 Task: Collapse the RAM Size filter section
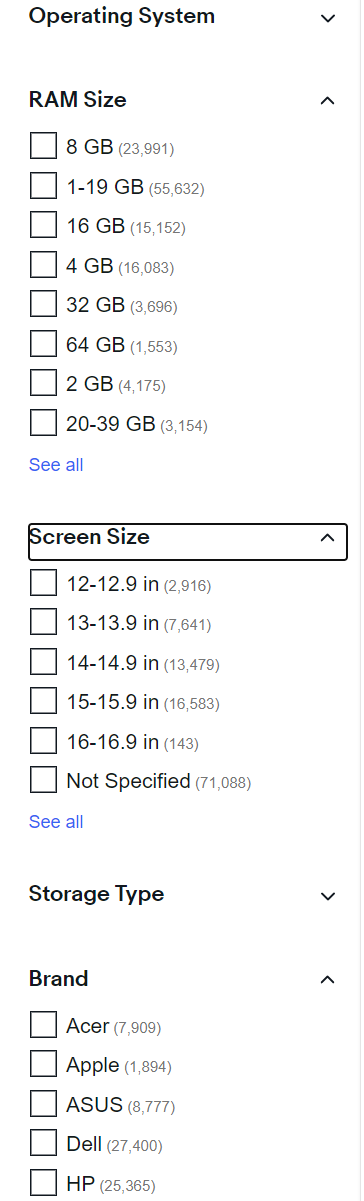(x=327, y=100)
